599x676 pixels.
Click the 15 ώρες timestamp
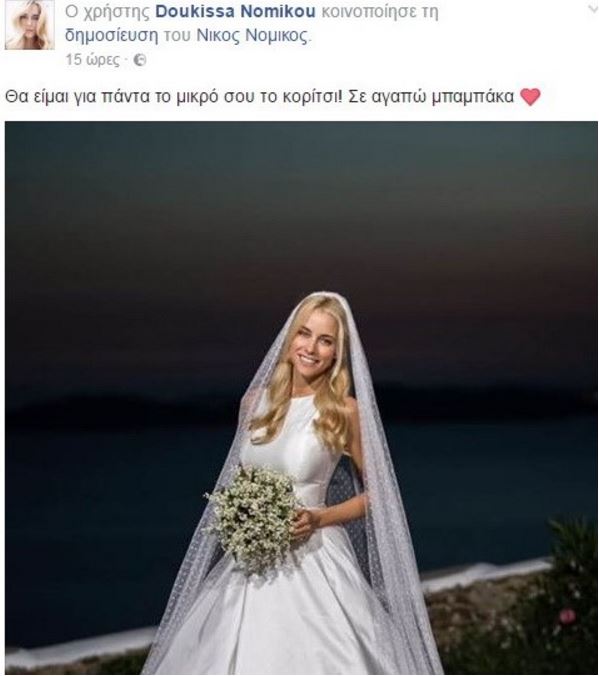93,59
